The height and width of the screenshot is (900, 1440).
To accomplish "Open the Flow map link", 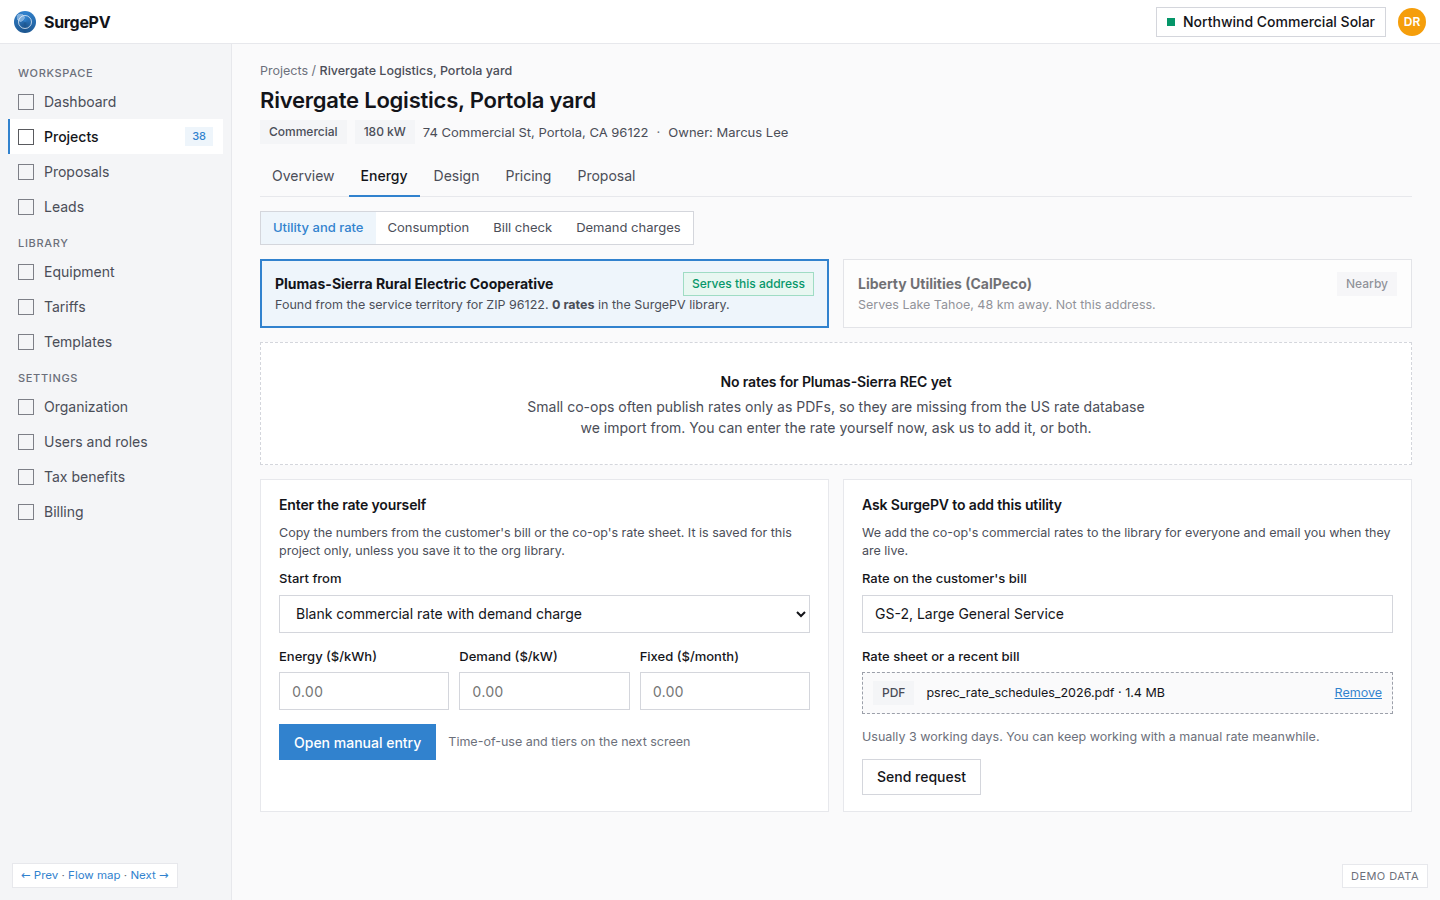I will point(94,875).
